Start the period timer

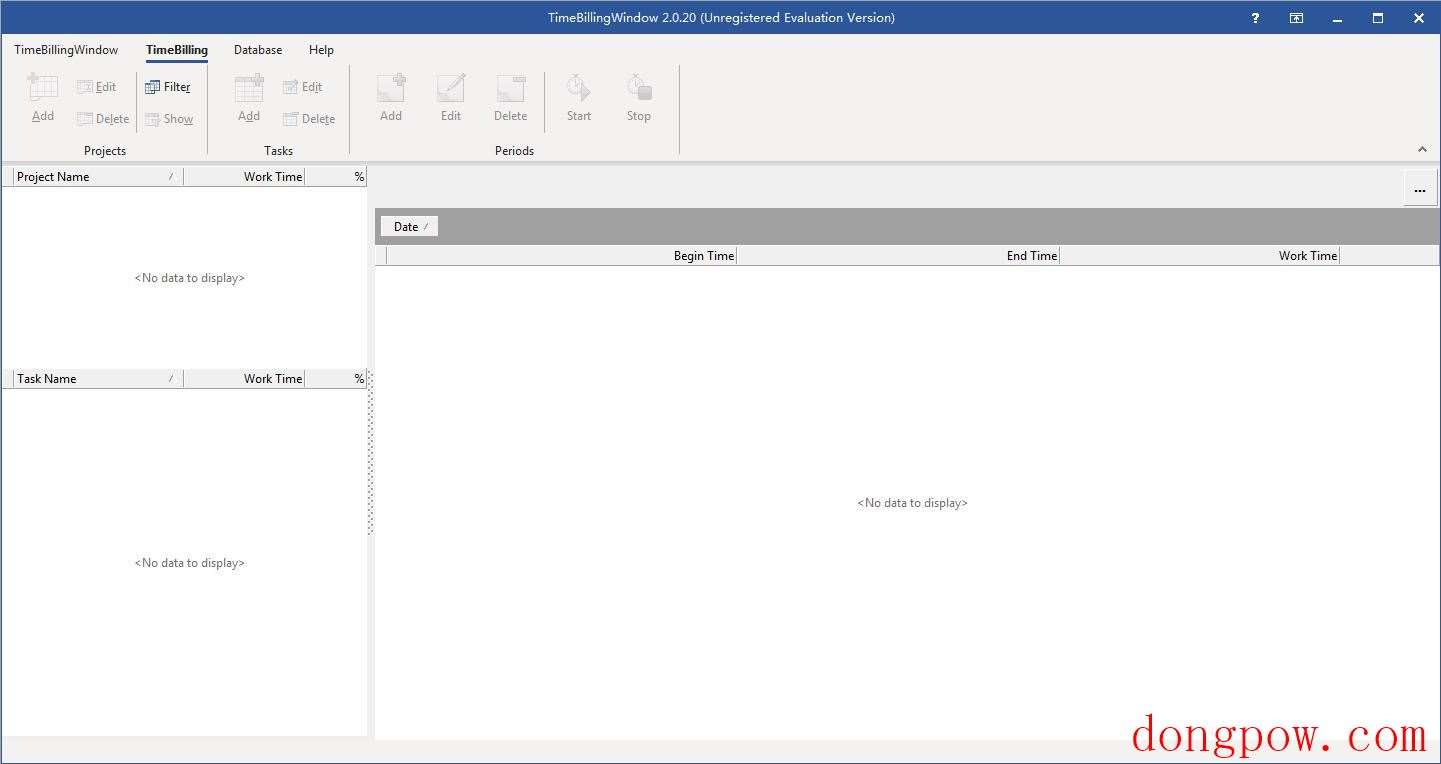point(579,98)
